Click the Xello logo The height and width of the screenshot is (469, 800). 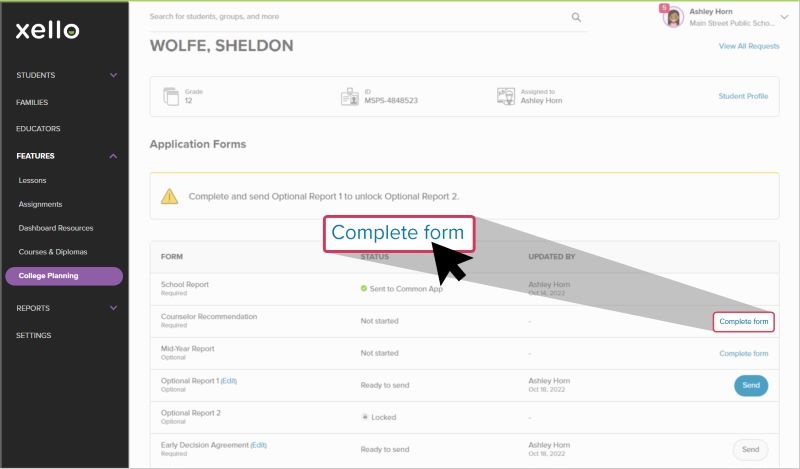47,30
